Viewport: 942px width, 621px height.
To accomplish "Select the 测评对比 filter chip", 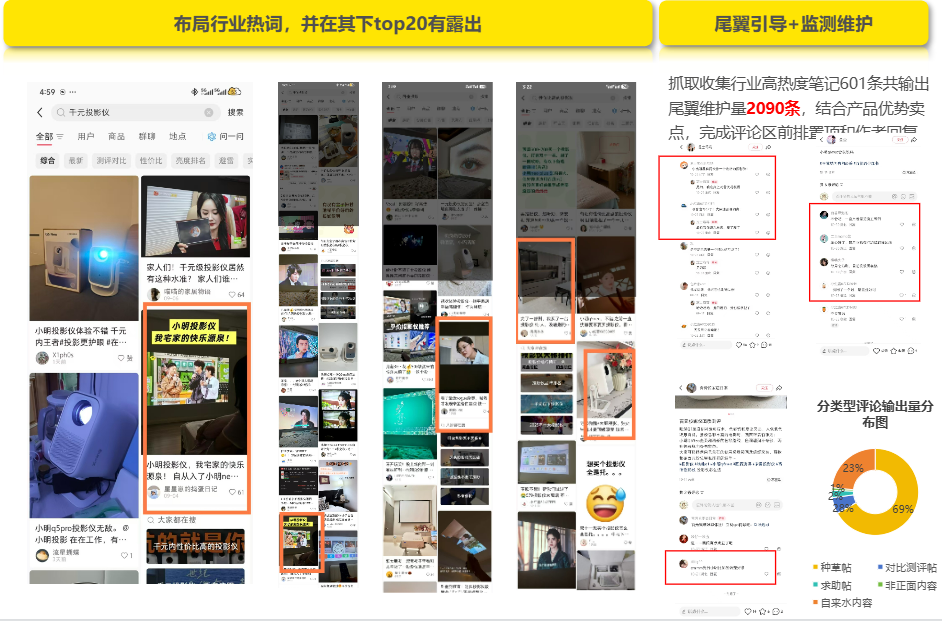I will (x=112, y=160).
